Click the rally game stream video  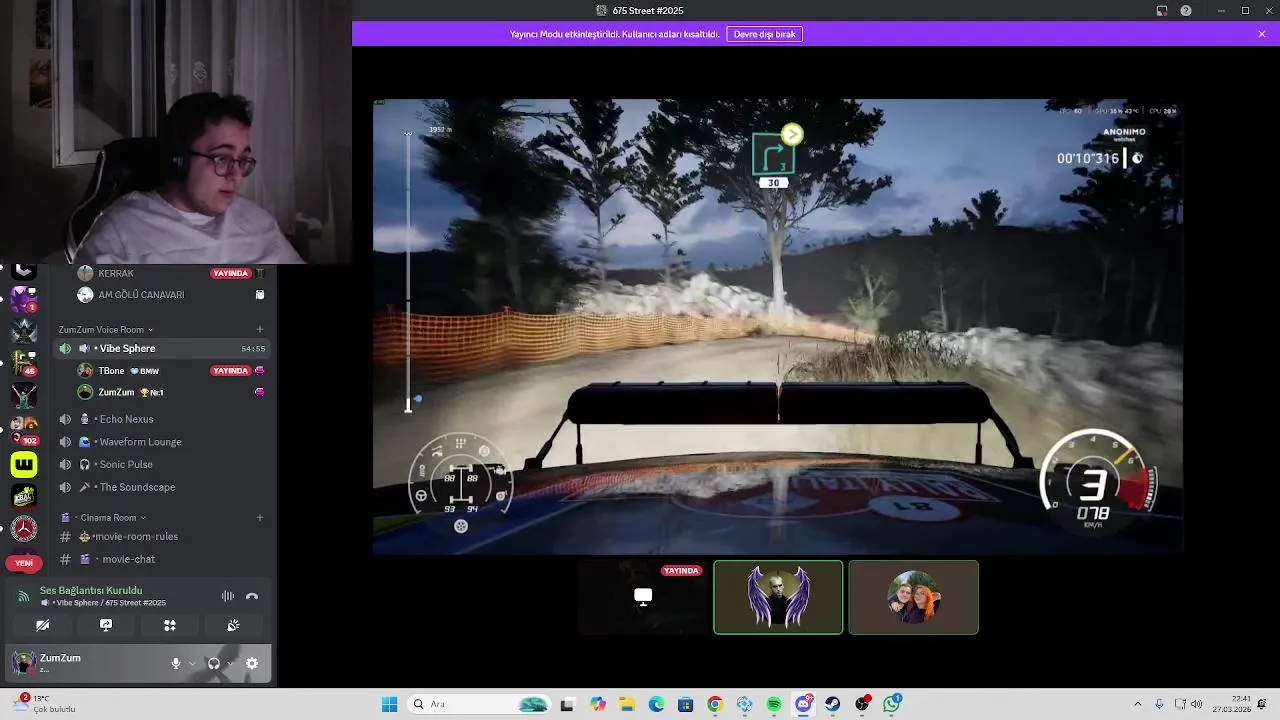[778, 326]
